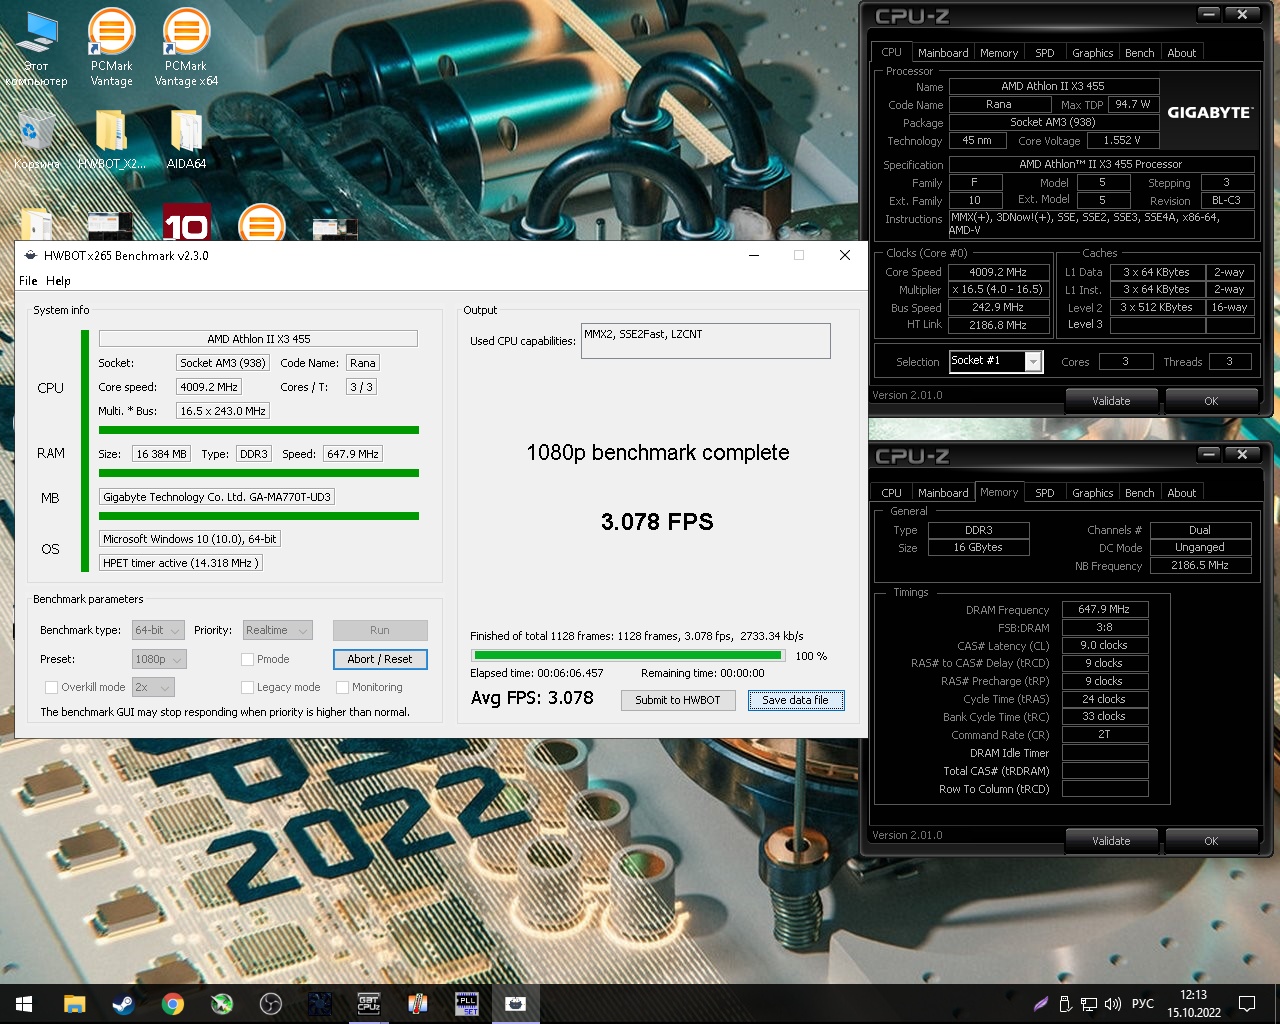Image resolution: width=1280 pixels, height=1024 pixels.
Task: Open the volume control in system tray
Action: coord(1113,1004)
